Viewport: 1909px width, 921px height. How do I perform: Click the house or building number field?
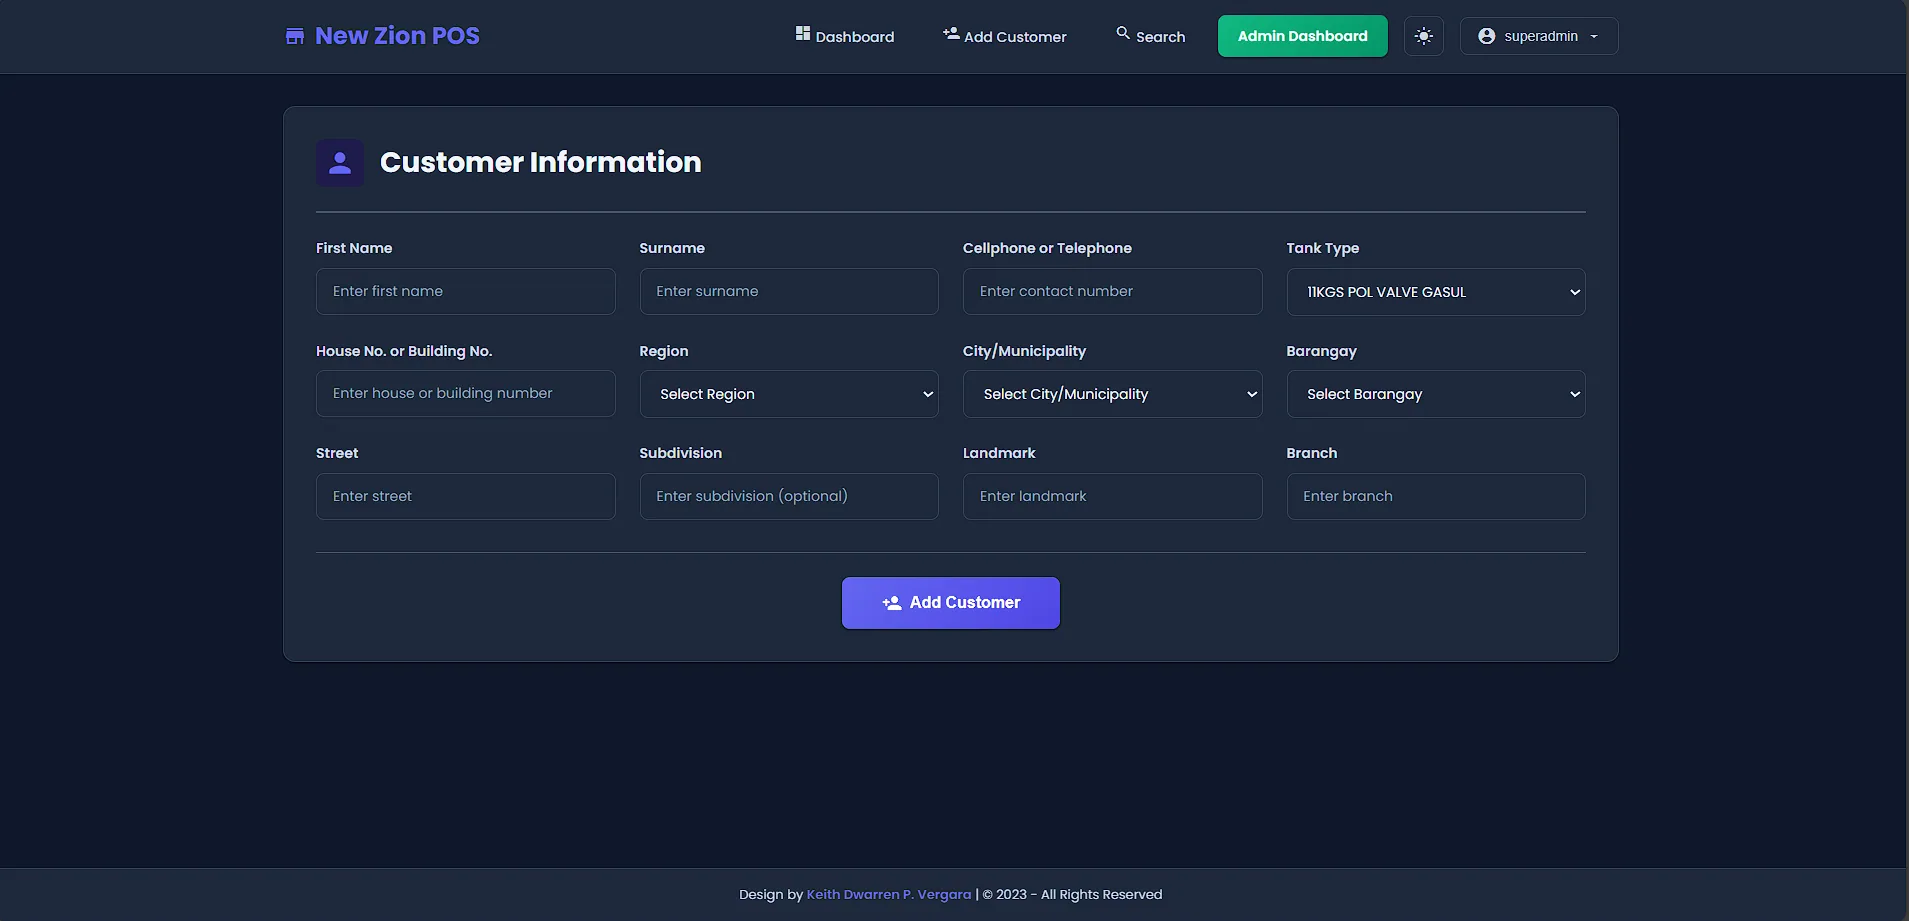[466, 393]
